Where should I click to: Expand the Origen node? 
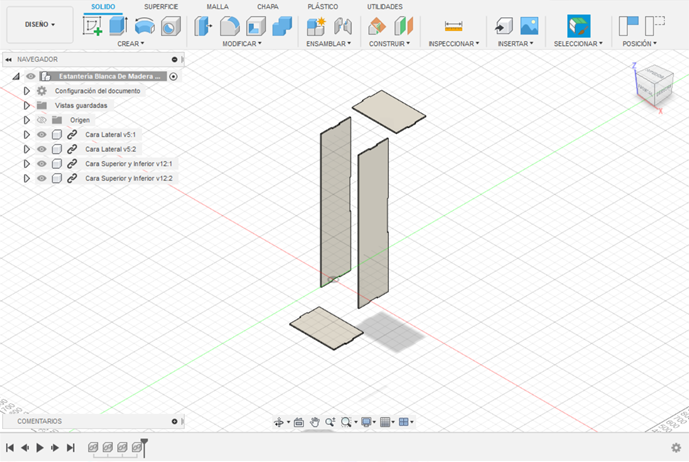(26, 120)
